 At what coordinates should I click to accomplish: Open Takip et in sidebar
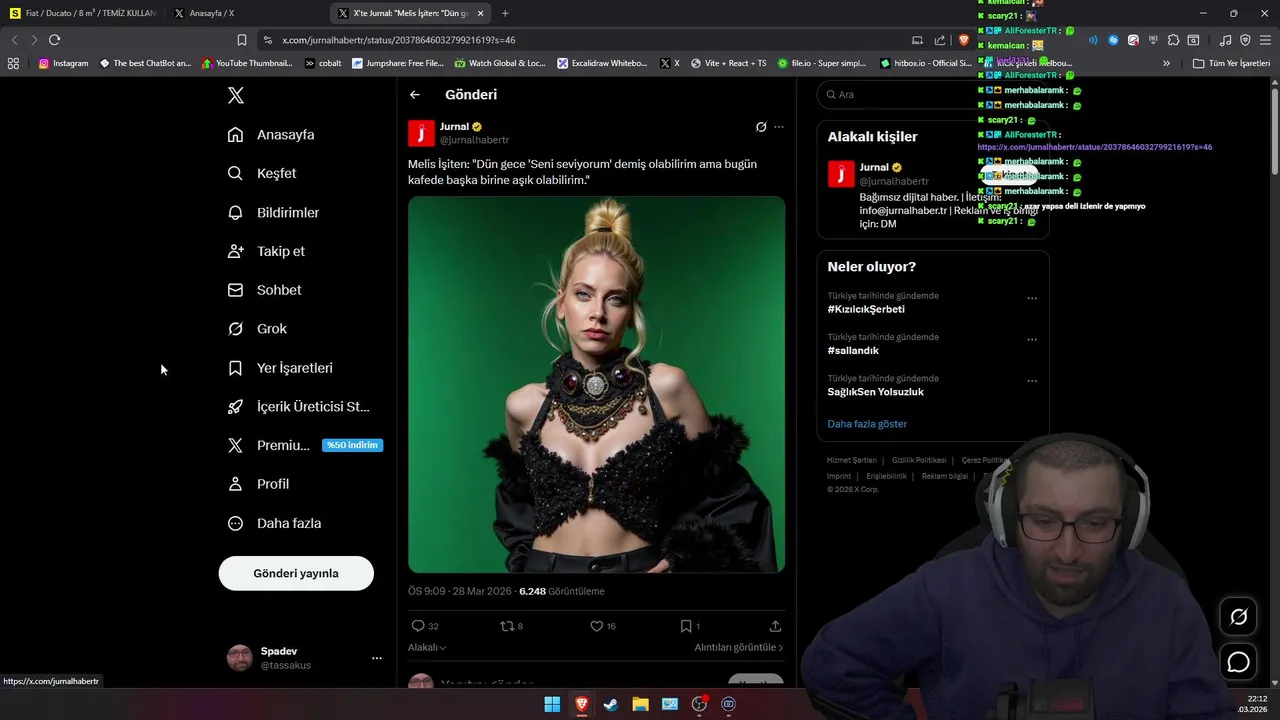point(266,251)
